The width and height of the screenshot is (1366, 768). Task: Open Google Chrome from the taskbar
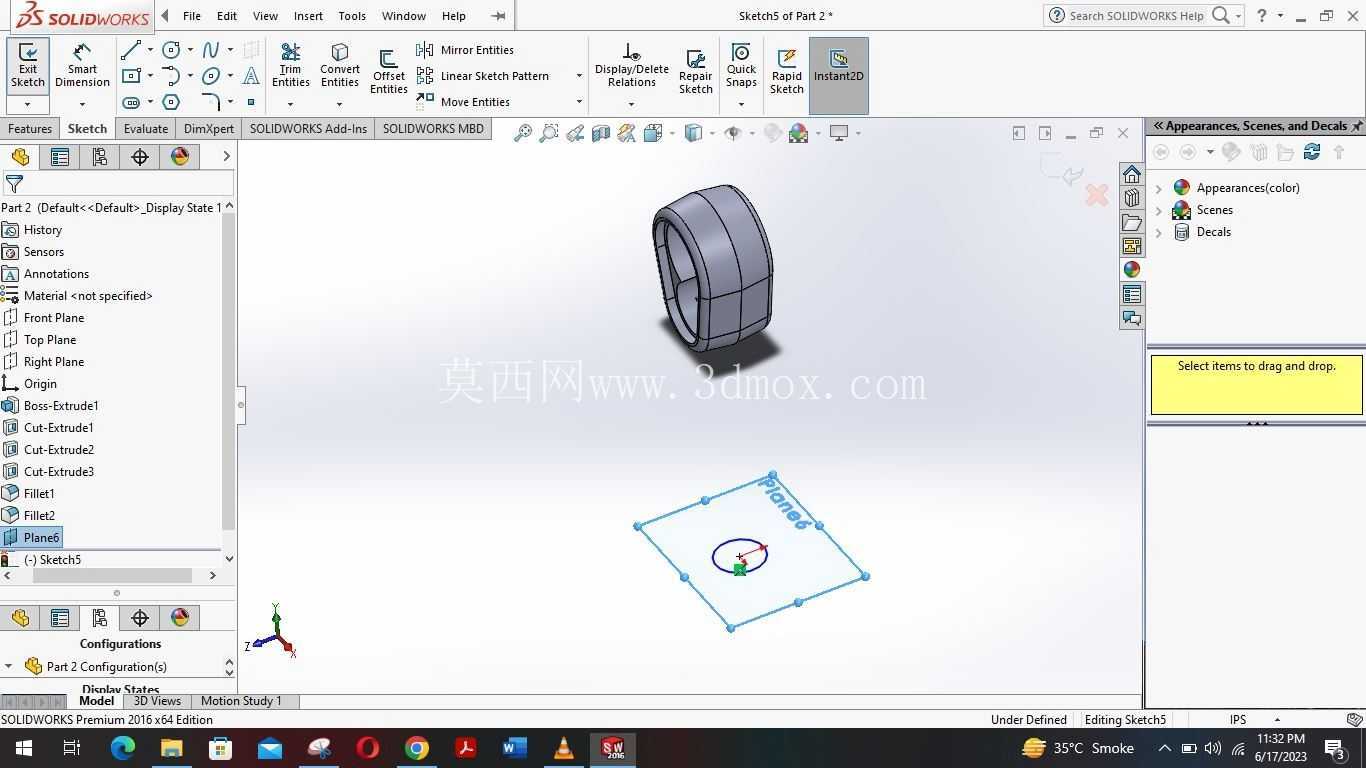pyautogui.click(x=417, y=748)
